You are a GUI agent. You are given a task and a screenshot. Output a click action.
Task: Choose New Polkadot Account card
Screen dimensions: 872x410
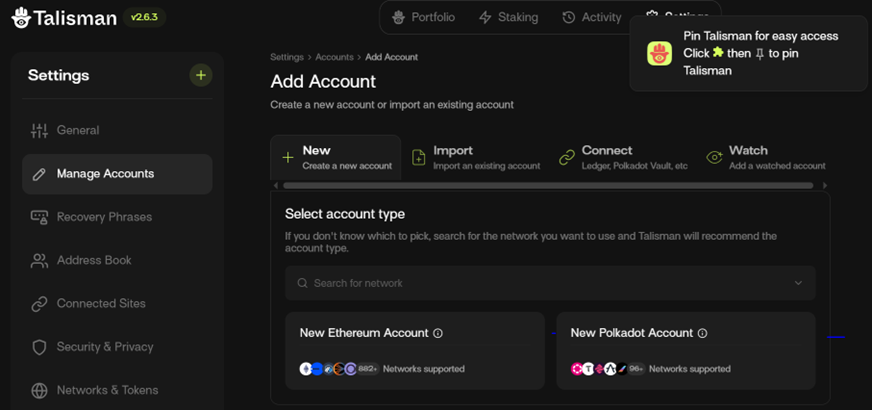[686, 351]
